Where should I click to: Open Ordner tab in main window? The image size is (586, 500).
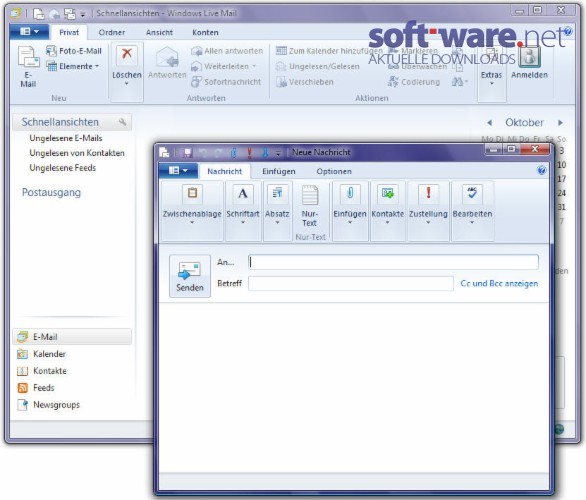(x=112, y=33)
